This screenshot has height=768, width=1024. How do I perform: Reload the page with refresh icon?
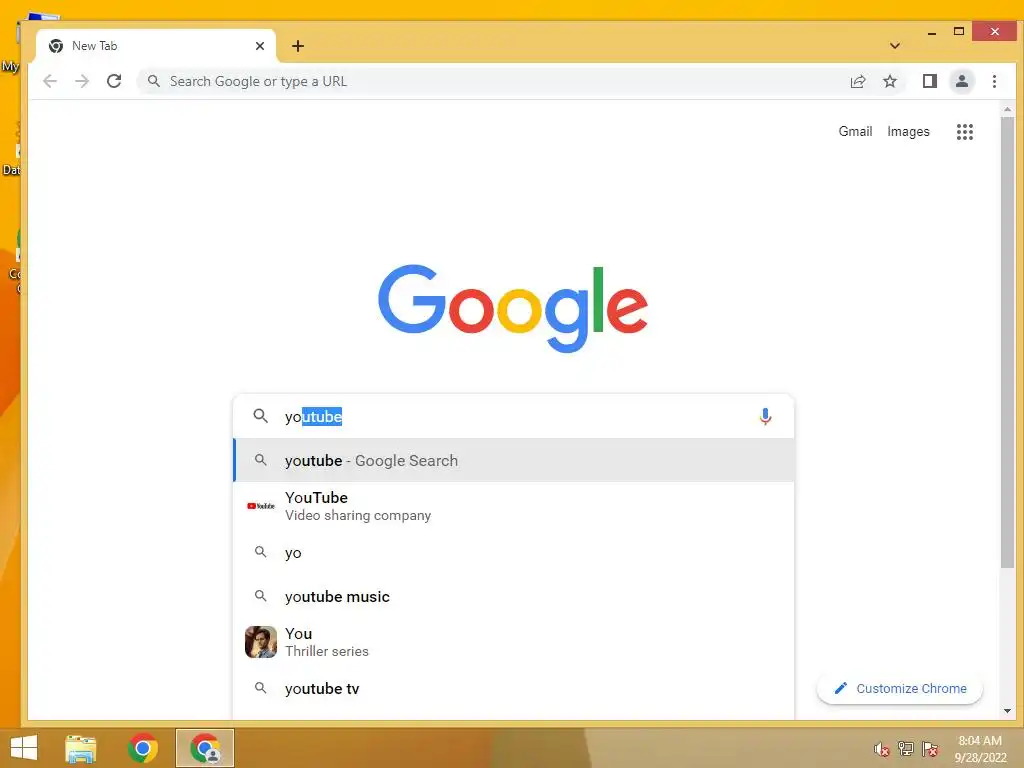click(x=114, y=81)
